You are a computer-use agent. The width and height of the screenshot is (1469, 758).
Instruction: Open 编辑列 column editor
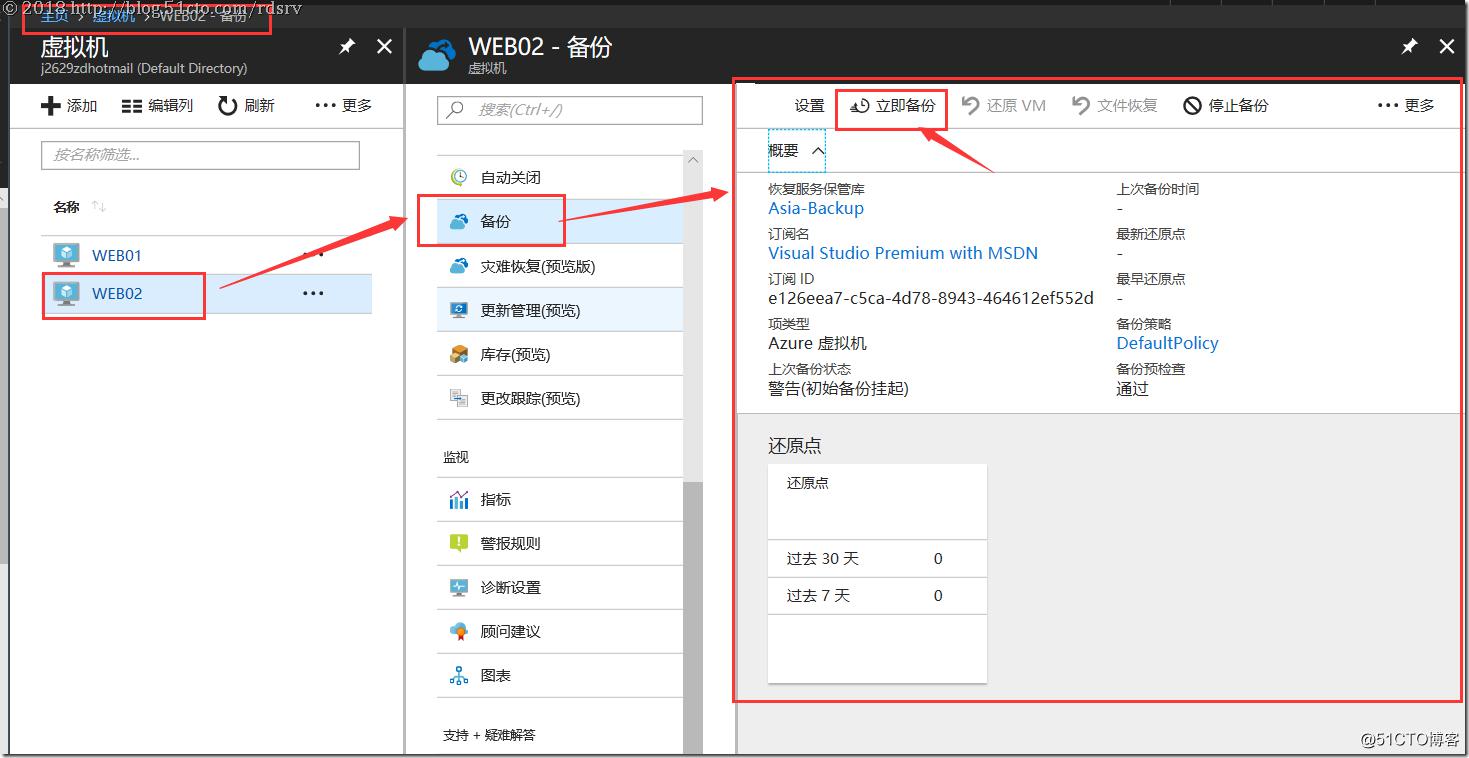click(157, 106)
